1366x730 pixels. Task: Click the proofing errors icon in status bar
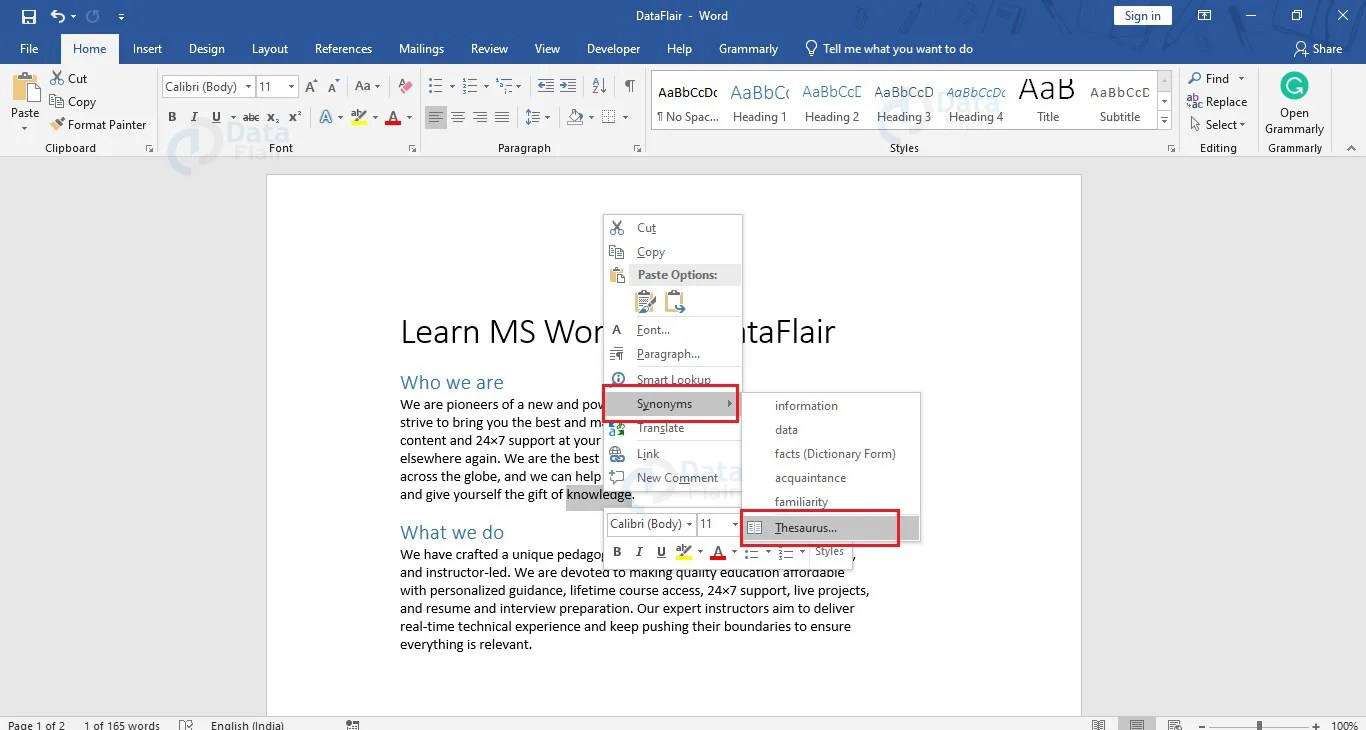click(186, 724)
